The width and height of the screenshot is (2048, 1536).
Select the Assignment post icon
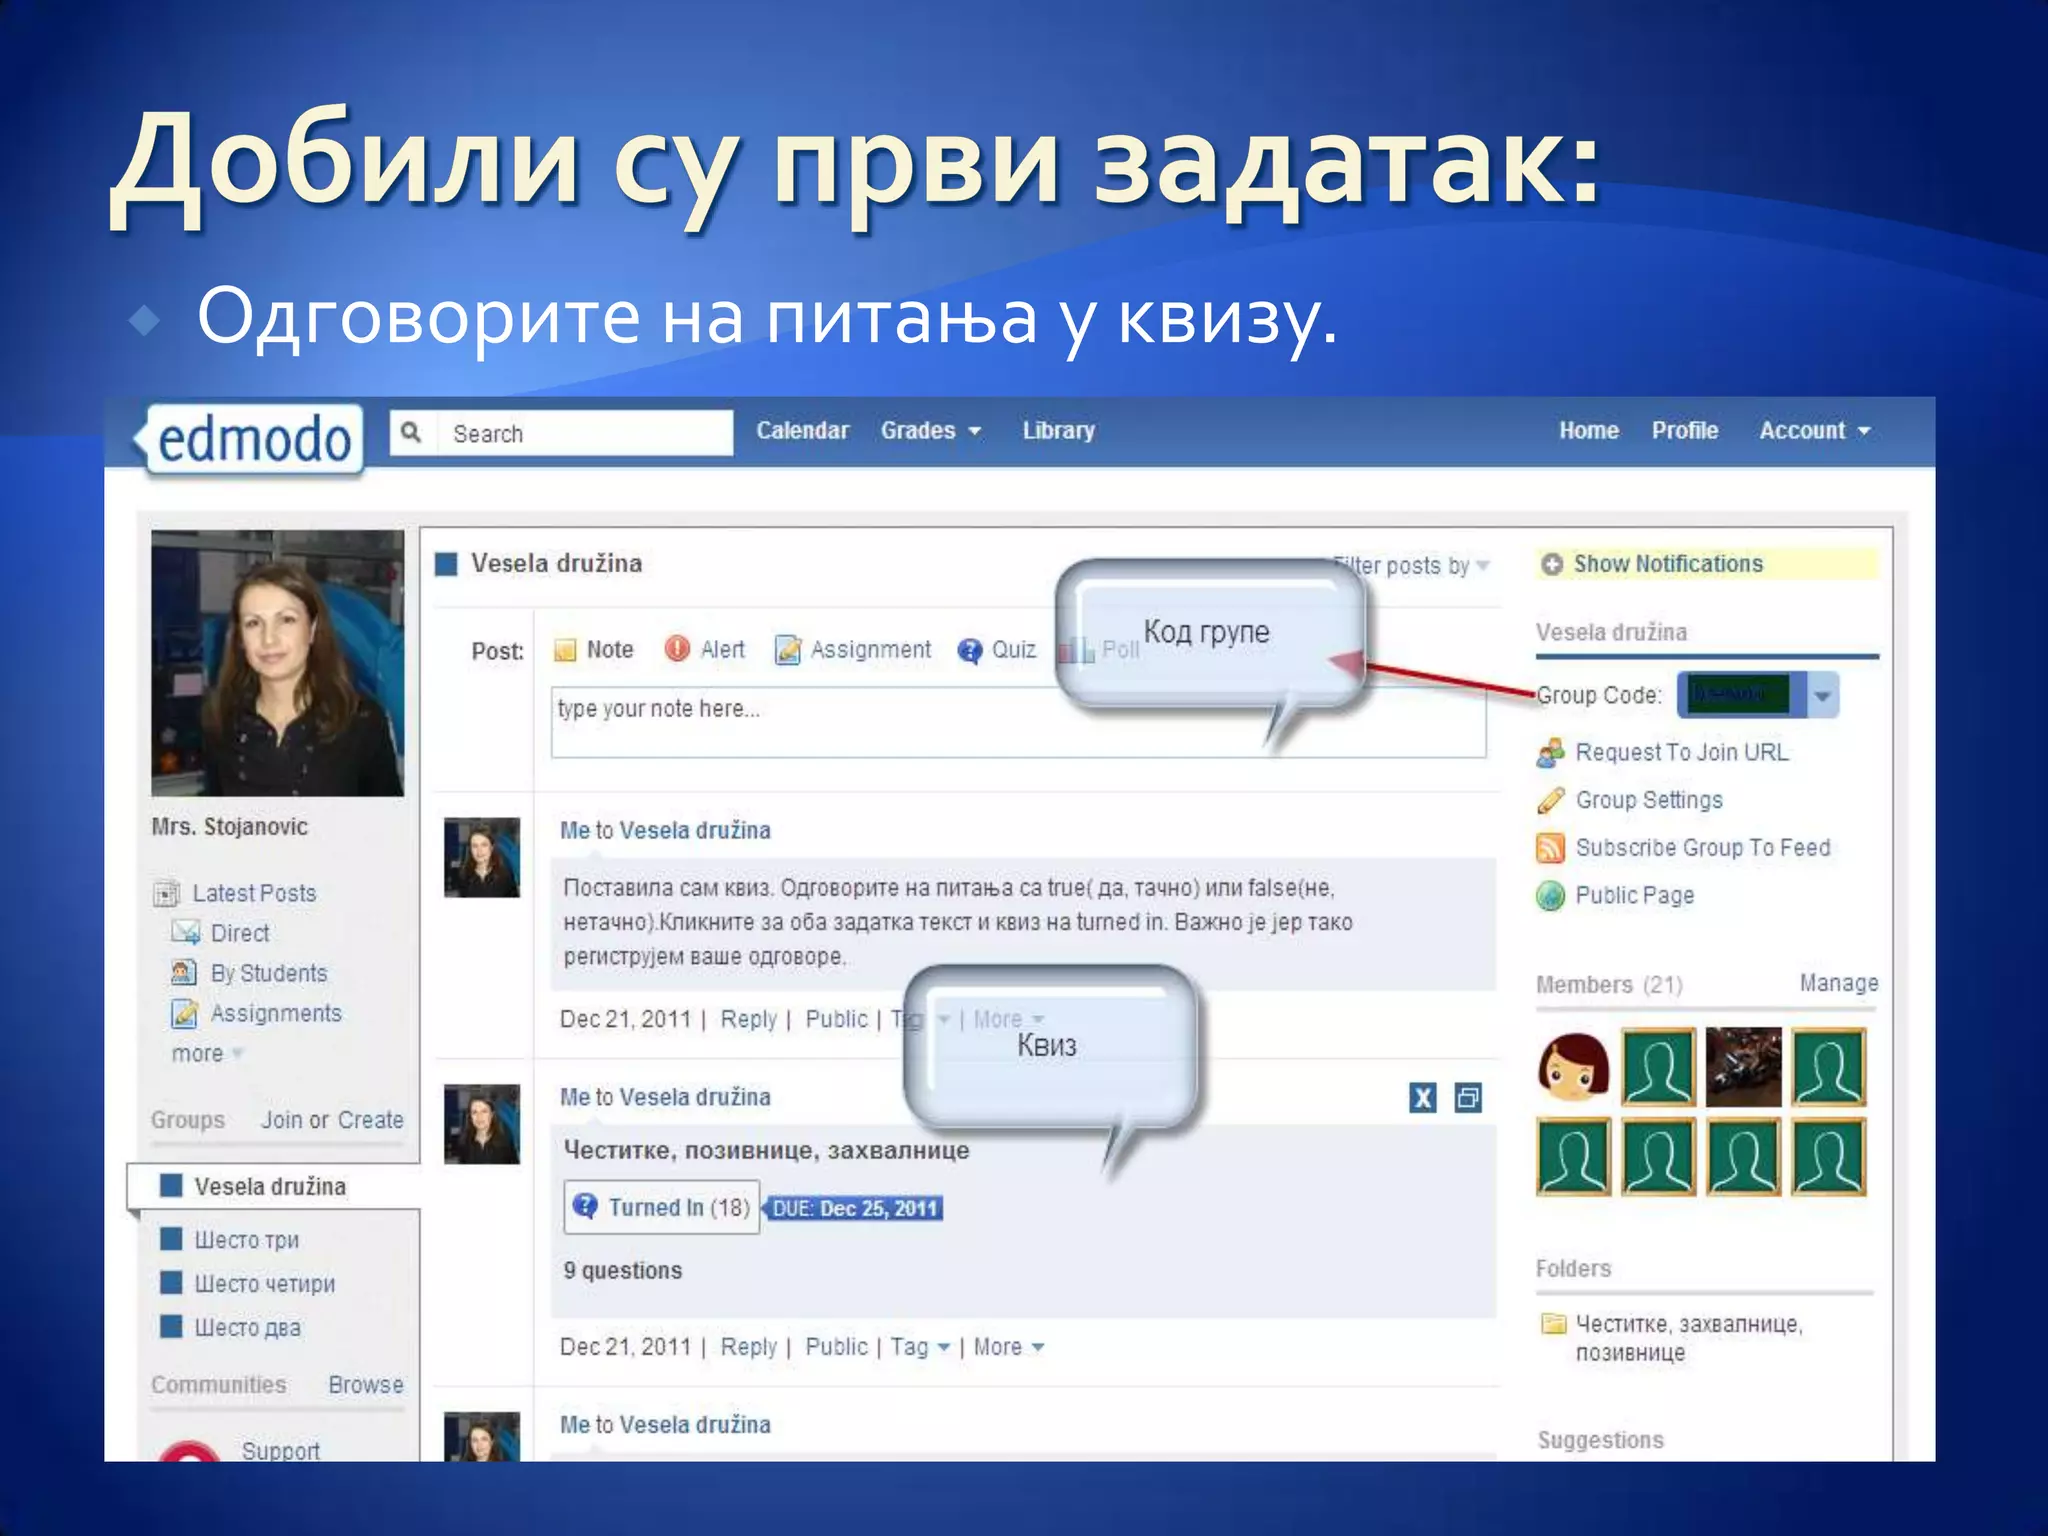click(788, 650)
